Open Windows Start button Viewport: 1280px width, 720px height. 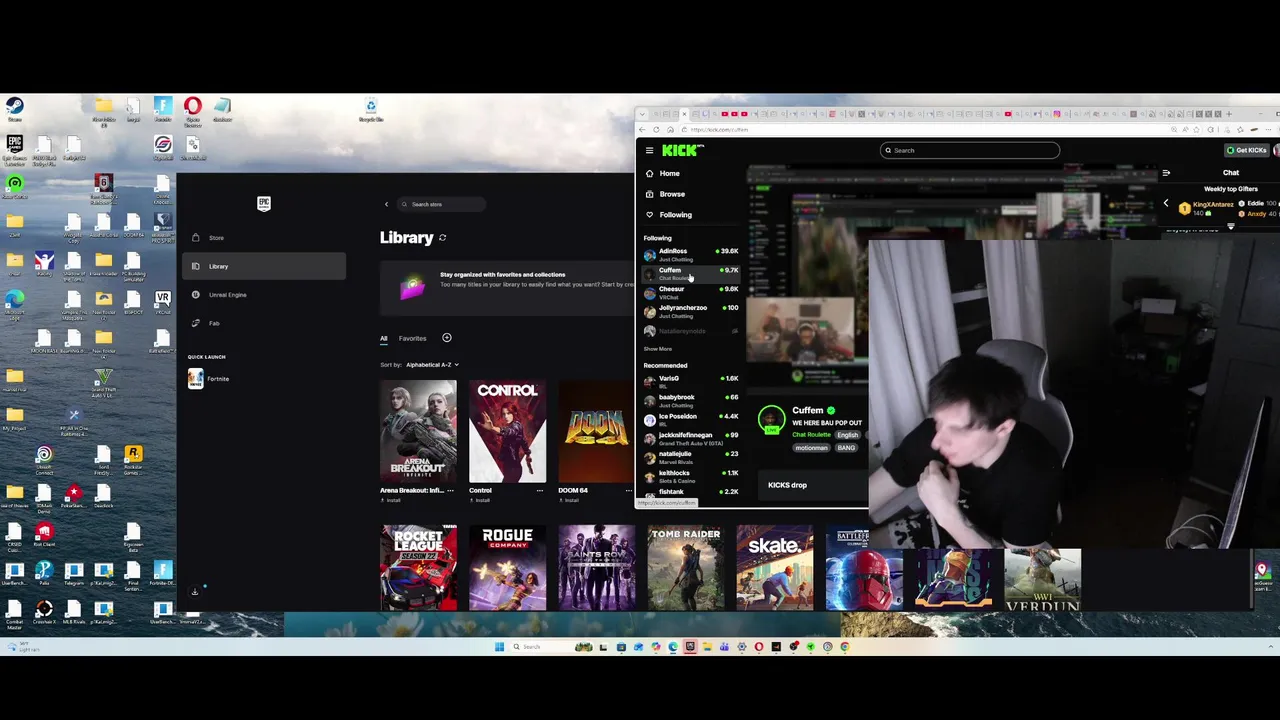[499, 647]
